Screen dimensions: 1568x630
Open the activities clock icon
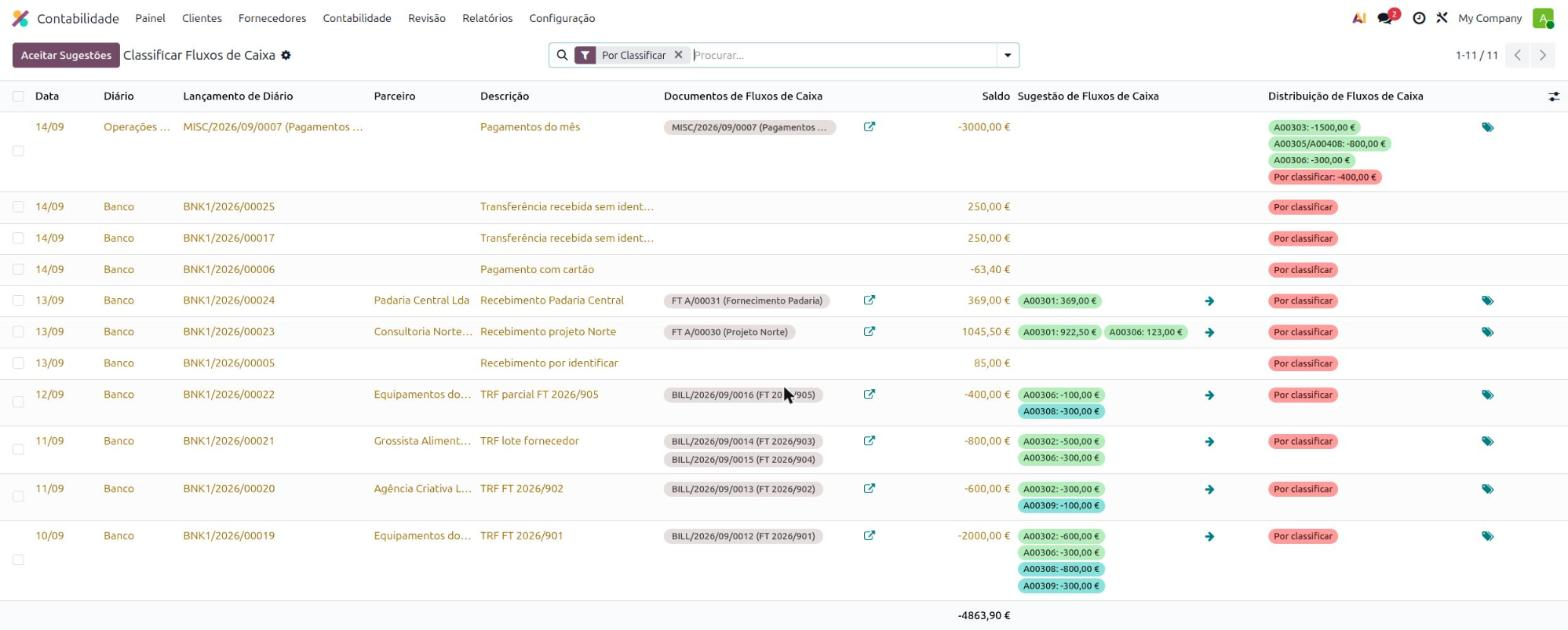click(1419, 18)
